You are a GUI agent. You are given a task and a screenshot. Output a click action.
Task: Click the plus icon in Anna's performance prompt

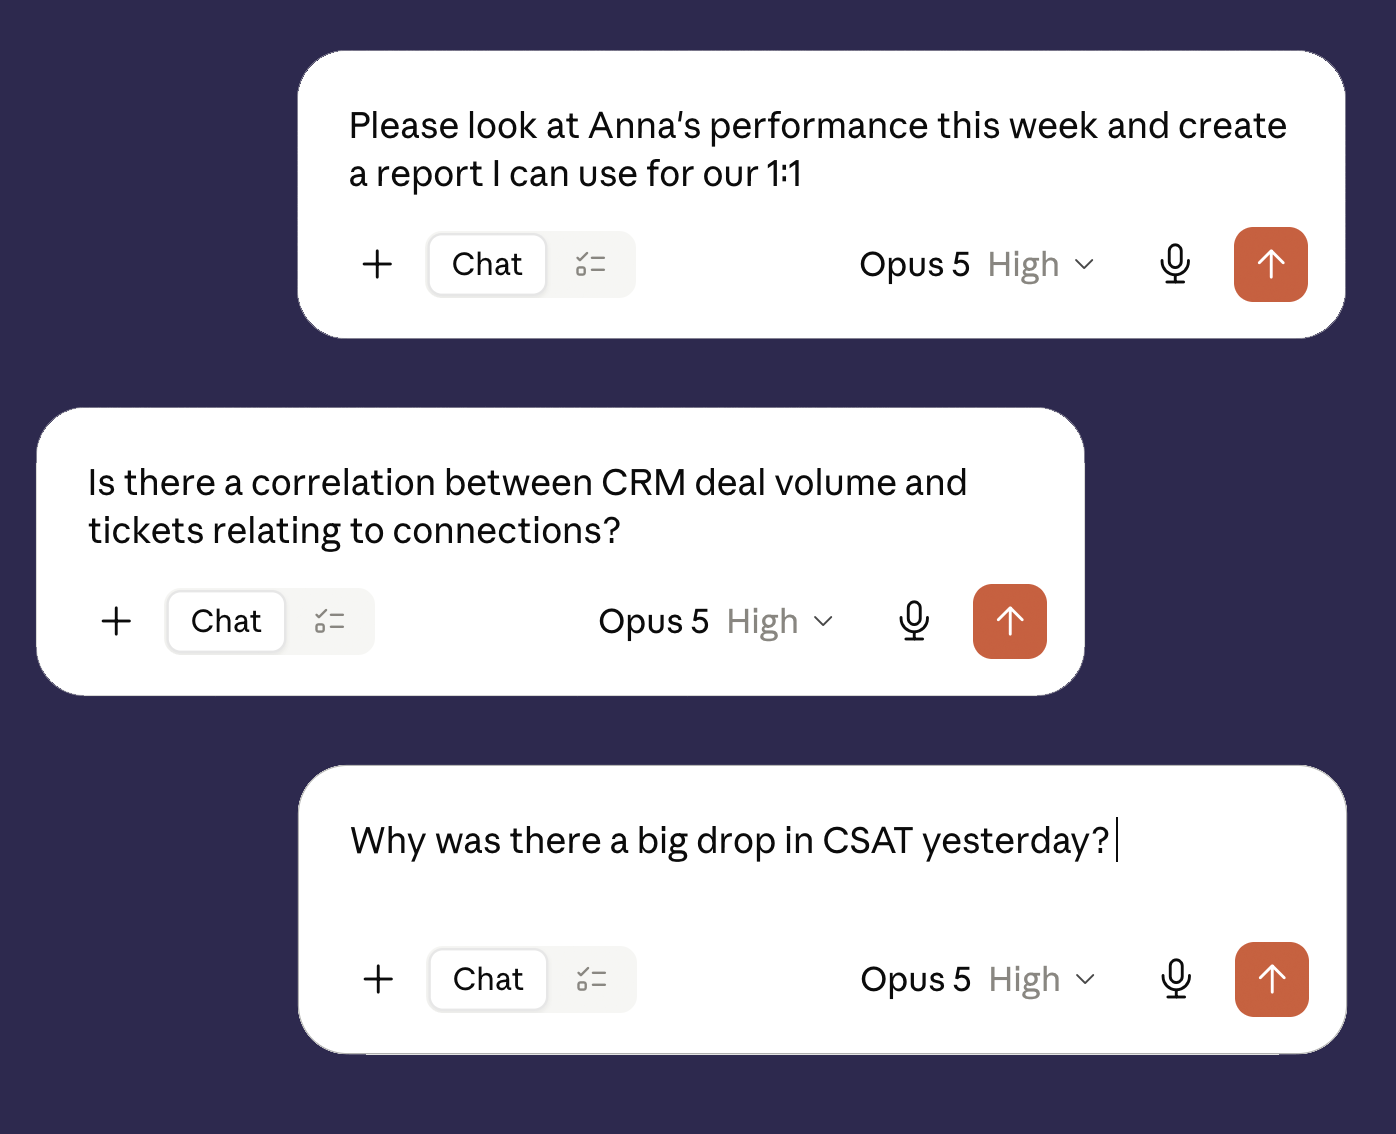tap(377, 265)
